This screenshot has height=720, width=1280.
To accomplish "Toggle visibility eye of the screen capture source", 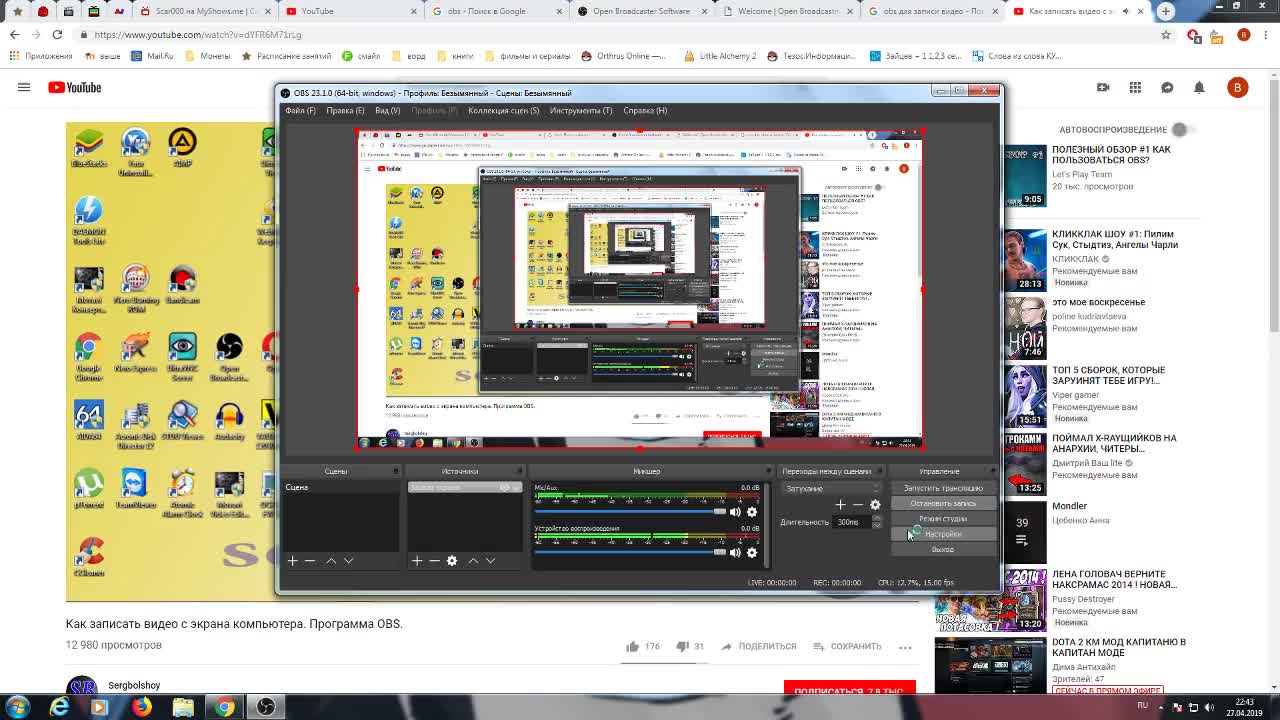I will coord(505,487).
